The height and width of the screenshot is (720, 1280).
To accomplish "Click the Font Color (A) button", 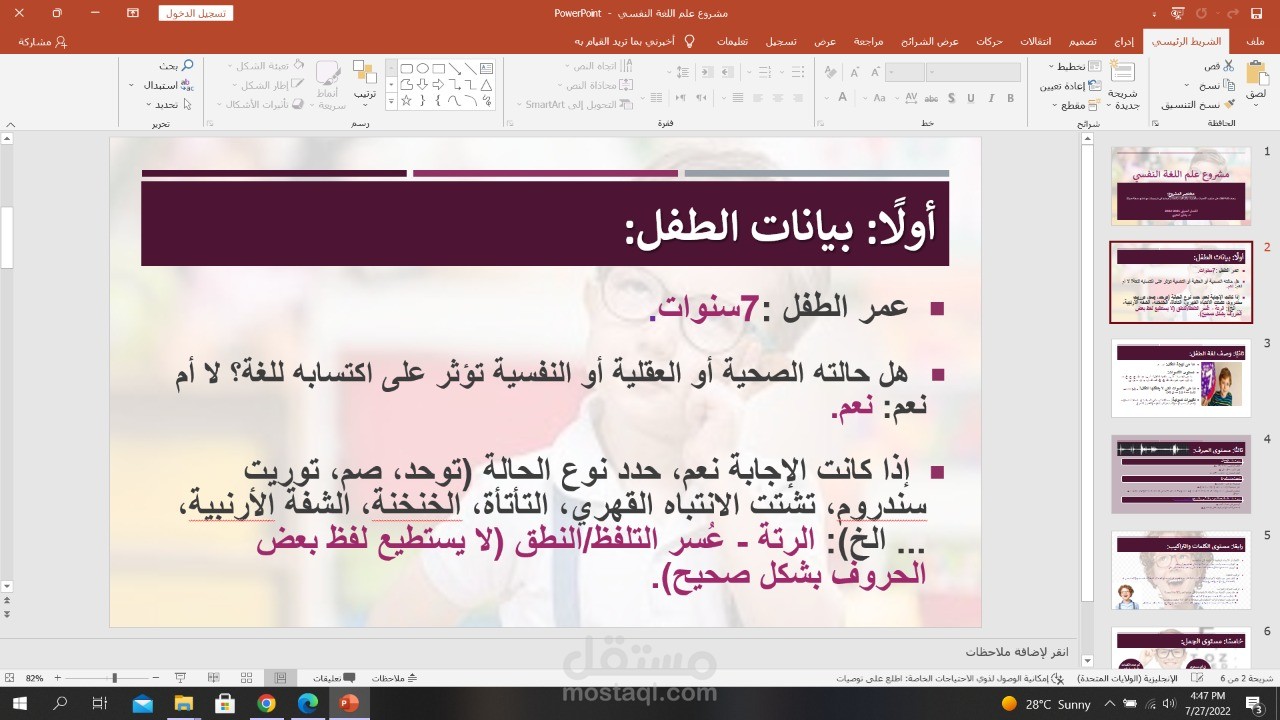I will coord(842,98).
